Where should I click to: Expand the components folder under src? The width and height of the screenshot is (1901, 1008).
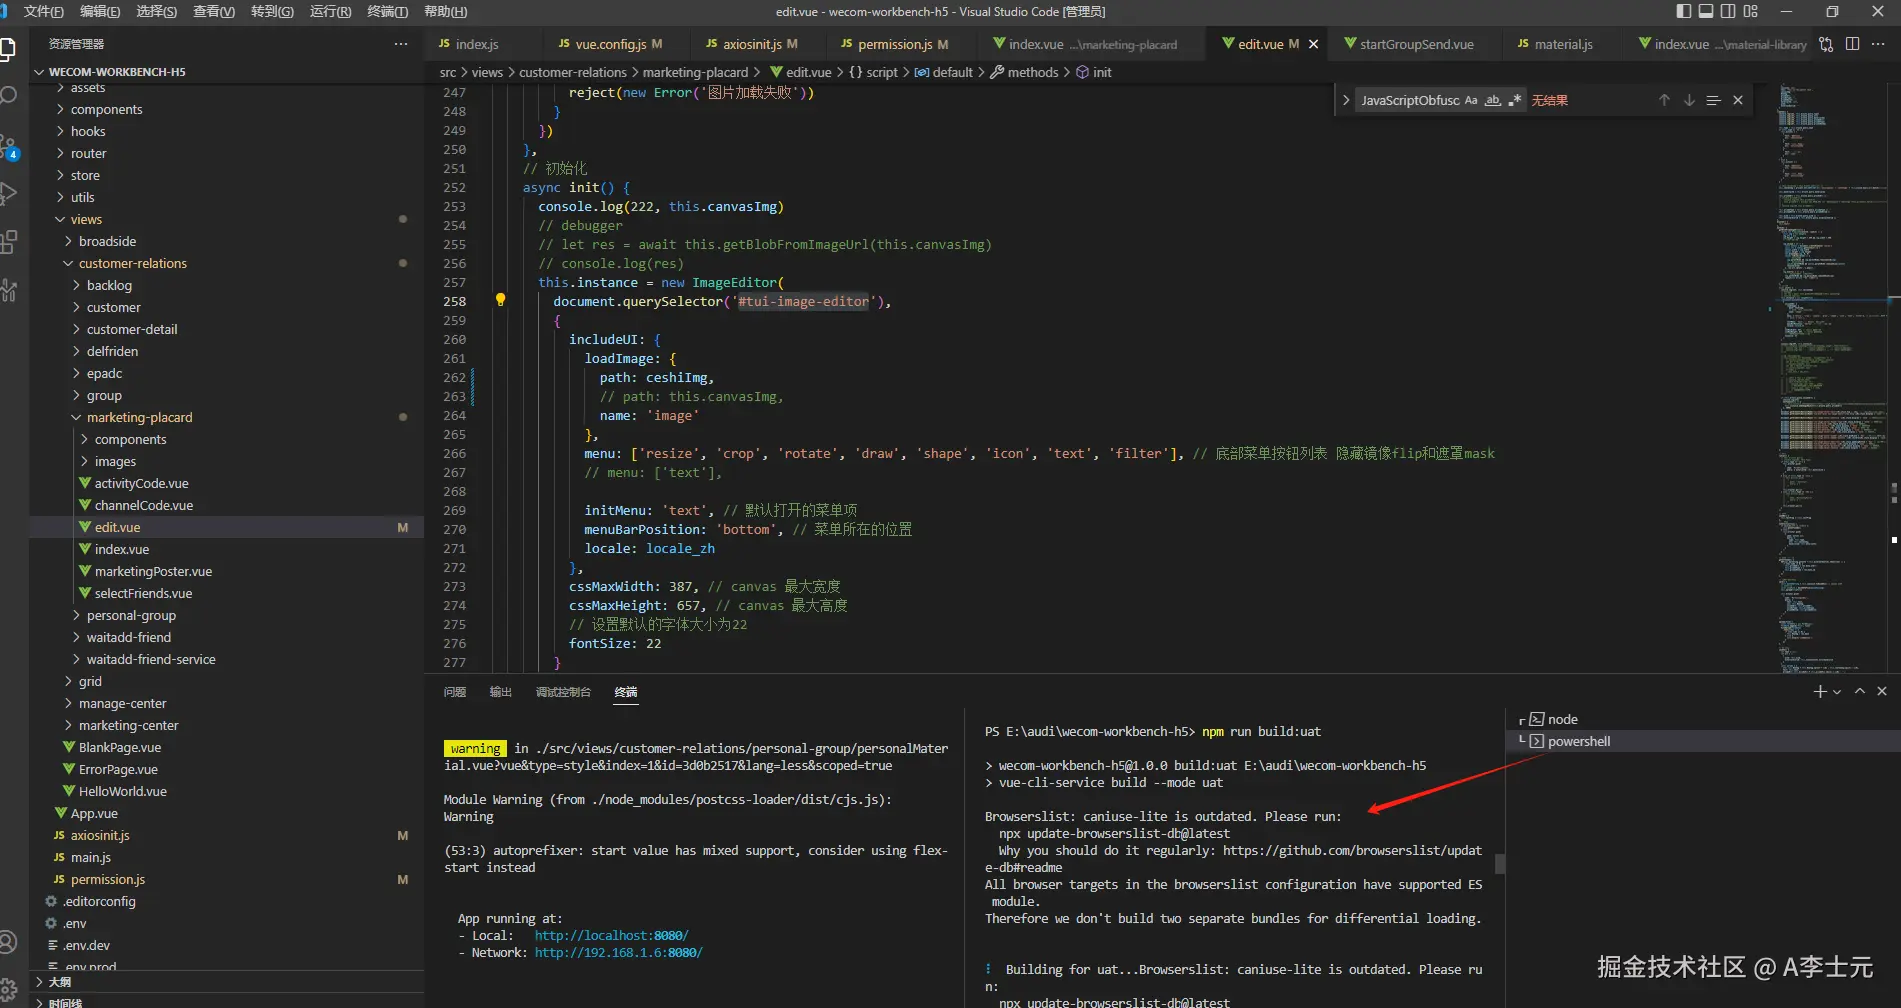pyautogui.click(x=106, y=110)
